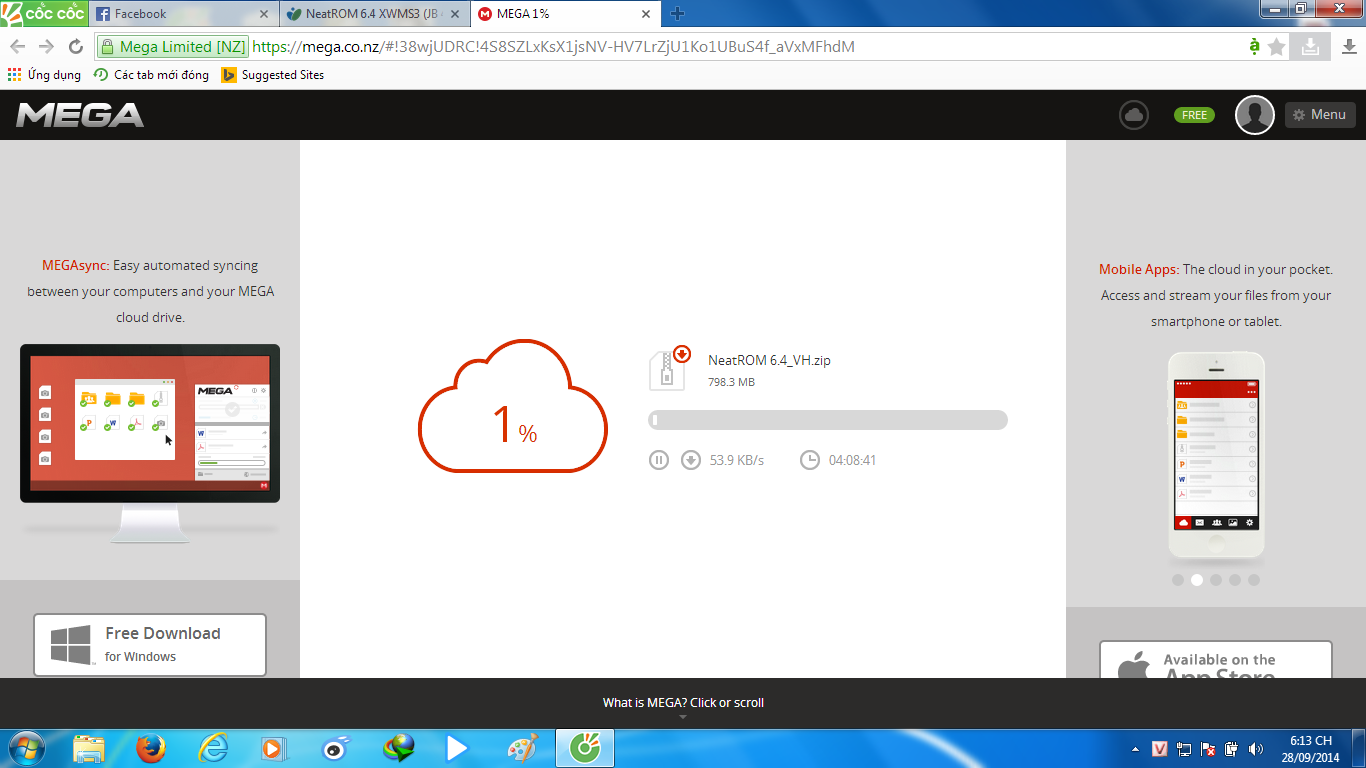The image size is (1366, 768).
Task: Open the Windows Start menu
Action: (25, 748)
